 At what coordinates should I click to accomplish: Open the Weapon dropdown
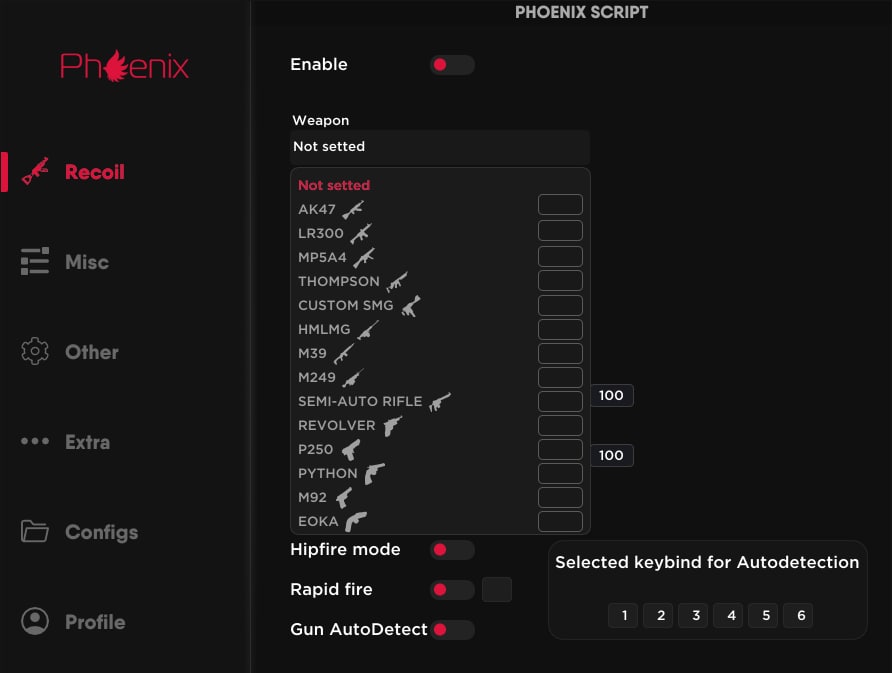[440, 147]
